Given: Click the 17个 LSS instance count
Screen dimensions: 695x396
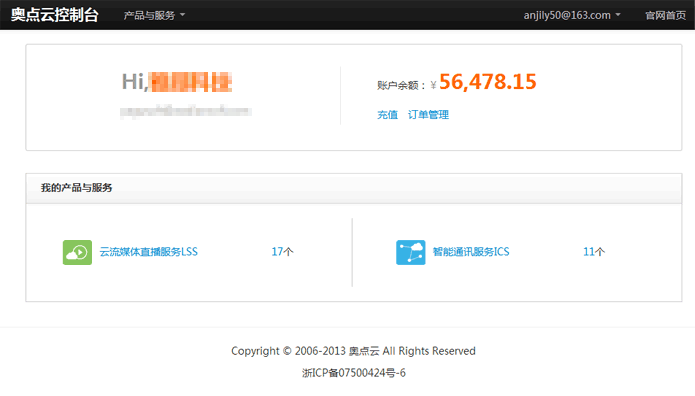Looking at the screenshot, I should [x=282, y=252].
